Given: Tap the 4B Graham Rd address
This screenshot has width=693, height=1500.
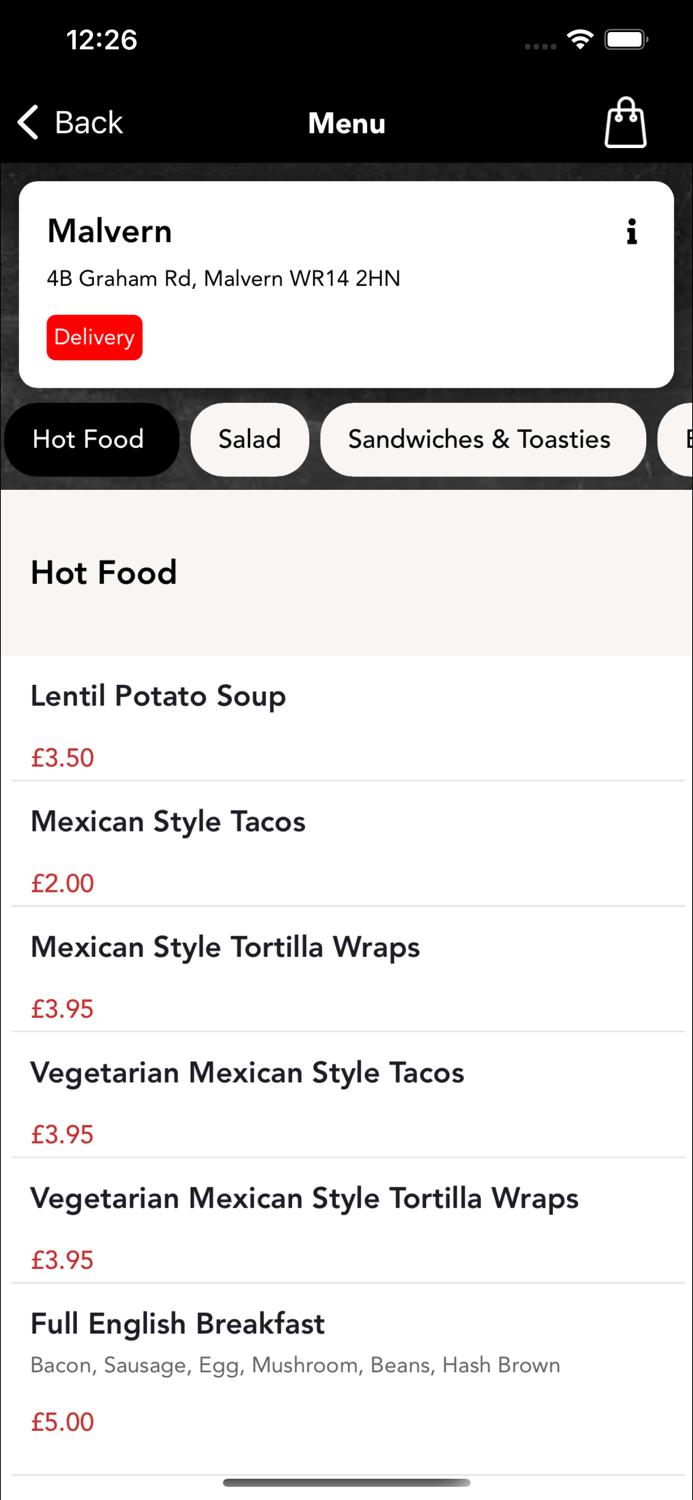Looking at the screenshot, I should click(223, 279).
